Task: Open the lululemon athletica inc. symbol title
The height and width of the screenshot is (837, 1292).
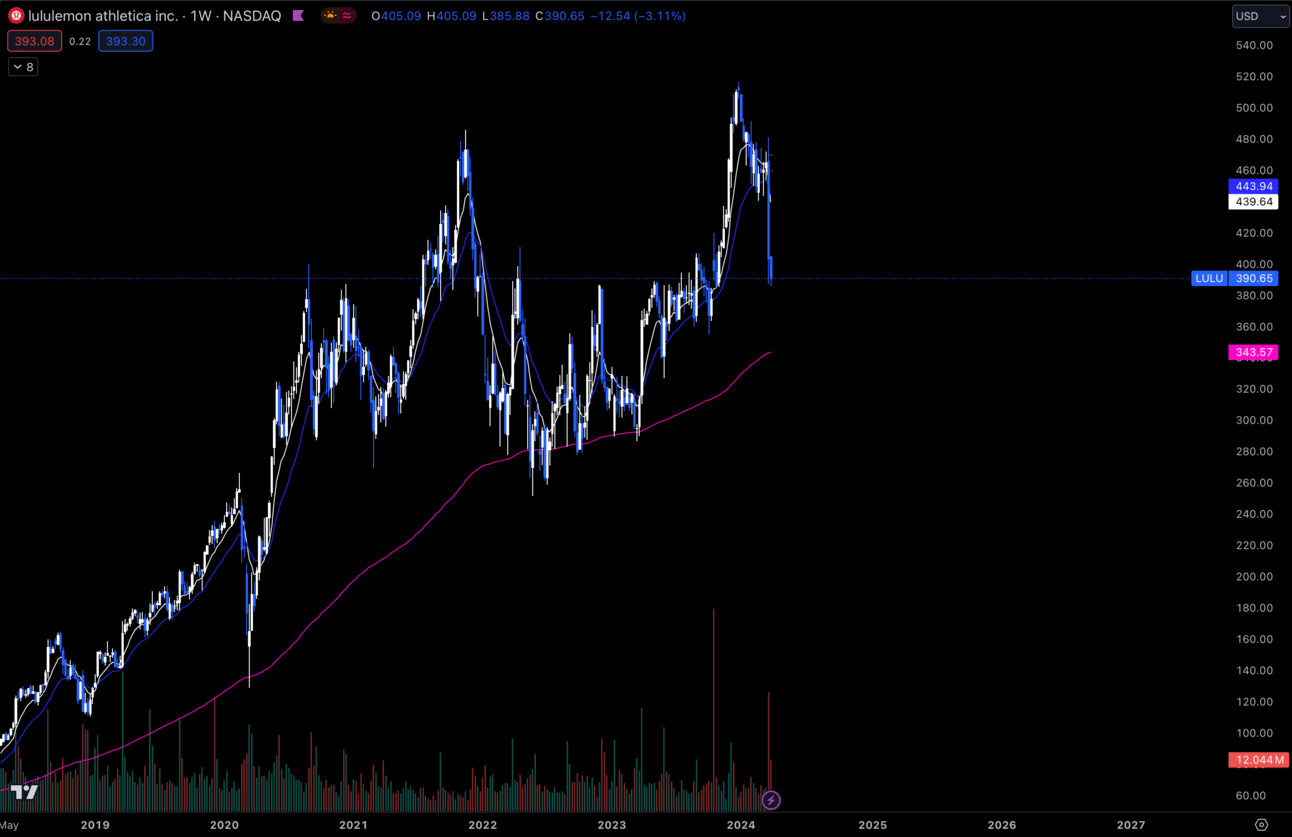Action: [103, 16]
